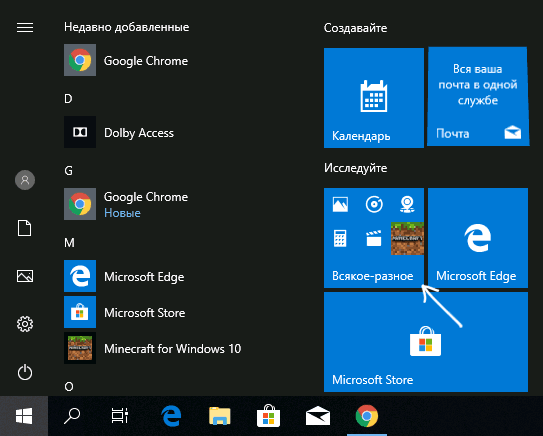Click the Создавайте group title
543x436 pixels.
point(356,28)
